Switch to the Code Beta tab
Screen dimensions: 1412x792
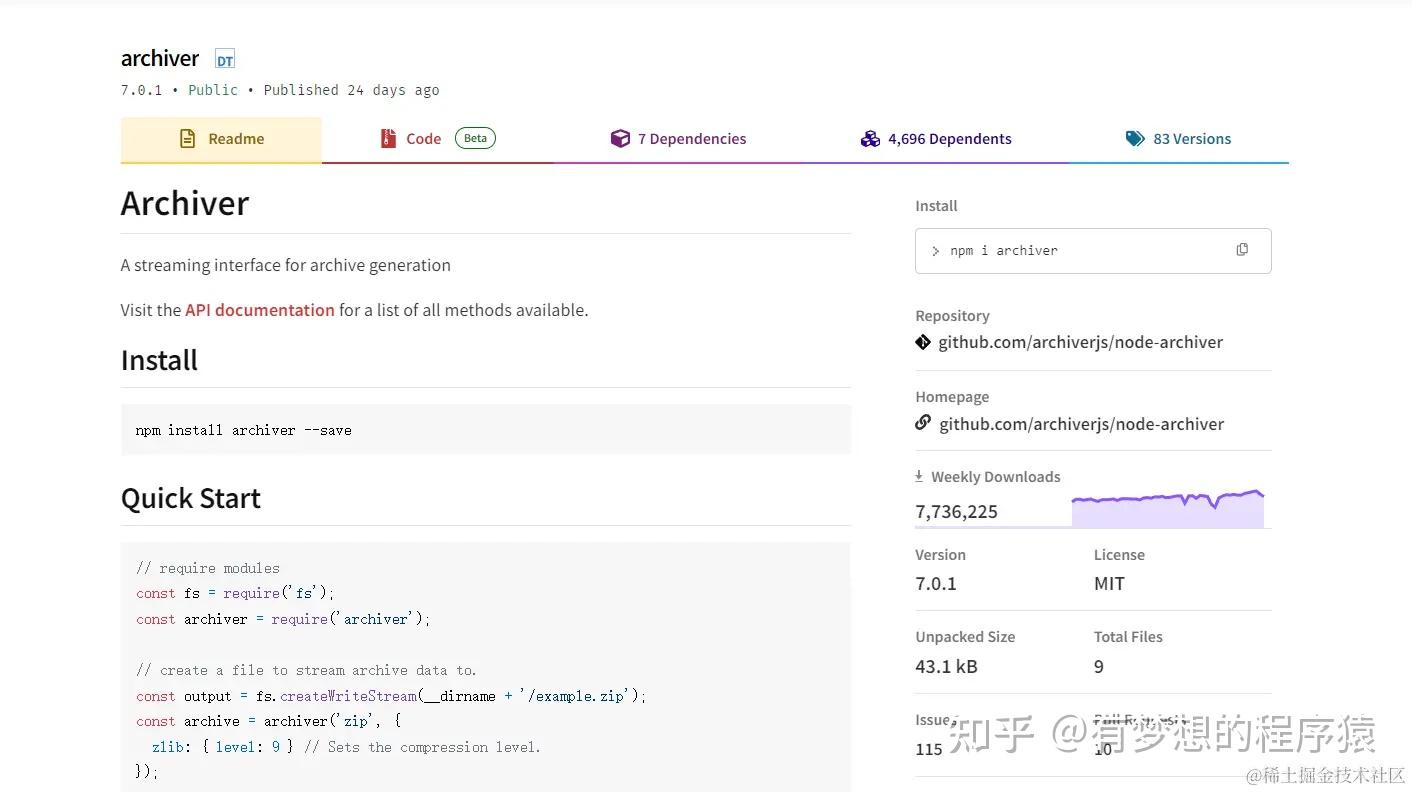[424, 138]
